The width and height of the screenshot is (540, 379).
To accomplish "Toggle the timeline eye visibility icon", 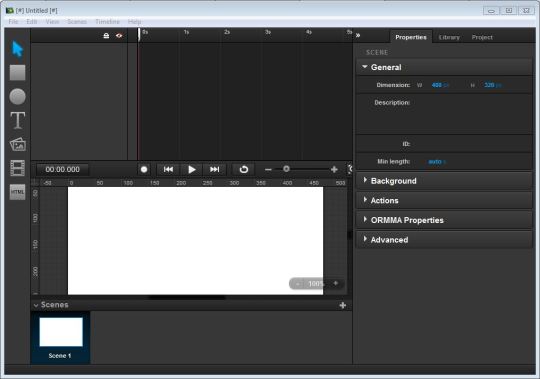I will tap(119, 36).
